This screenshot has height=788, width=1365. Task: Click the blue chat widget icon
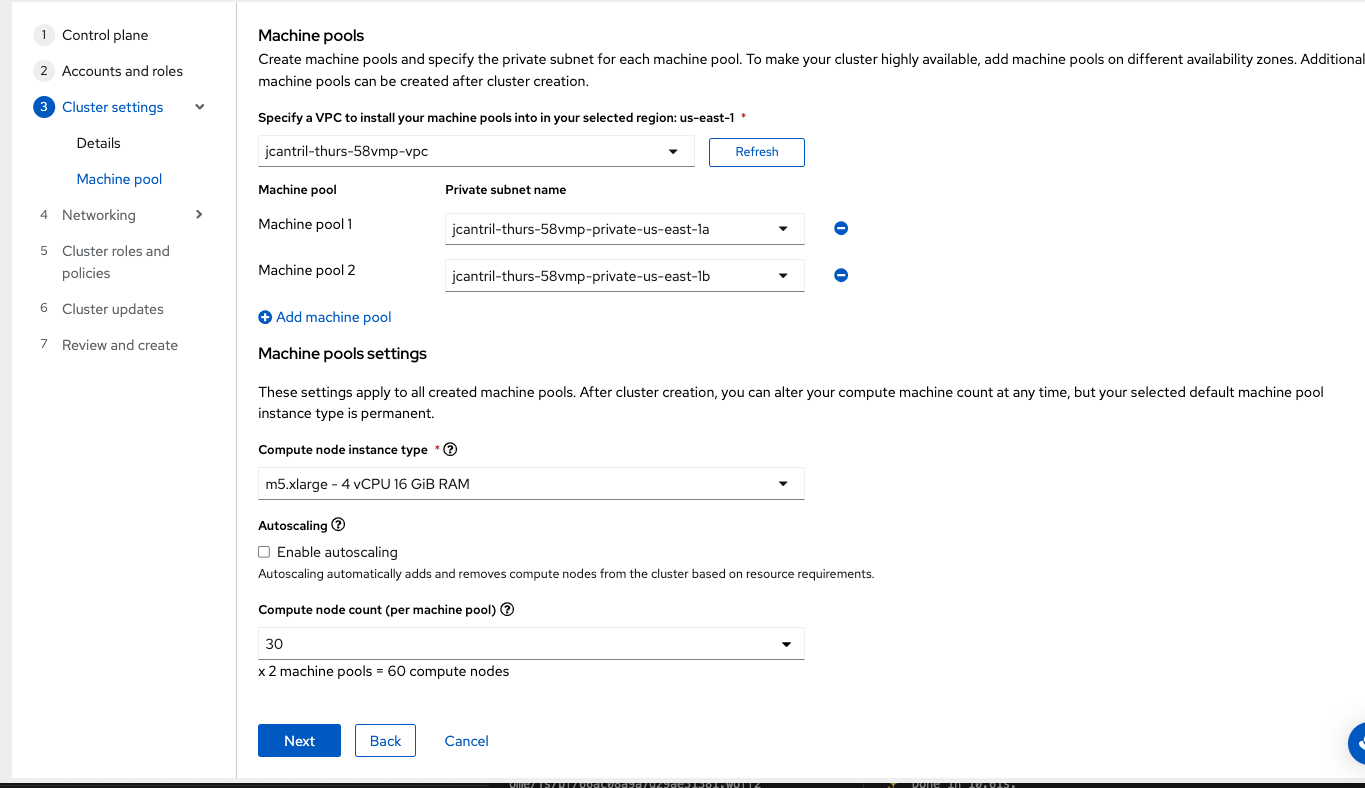(1356, 743)
